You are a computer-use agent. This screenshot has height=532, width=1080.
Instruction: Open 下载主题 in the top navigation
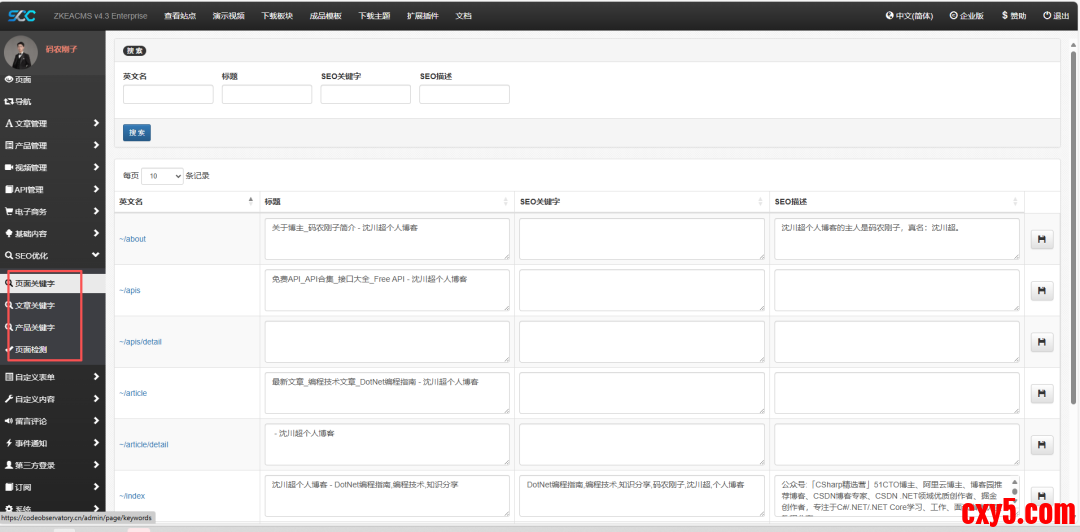[374, 16]
